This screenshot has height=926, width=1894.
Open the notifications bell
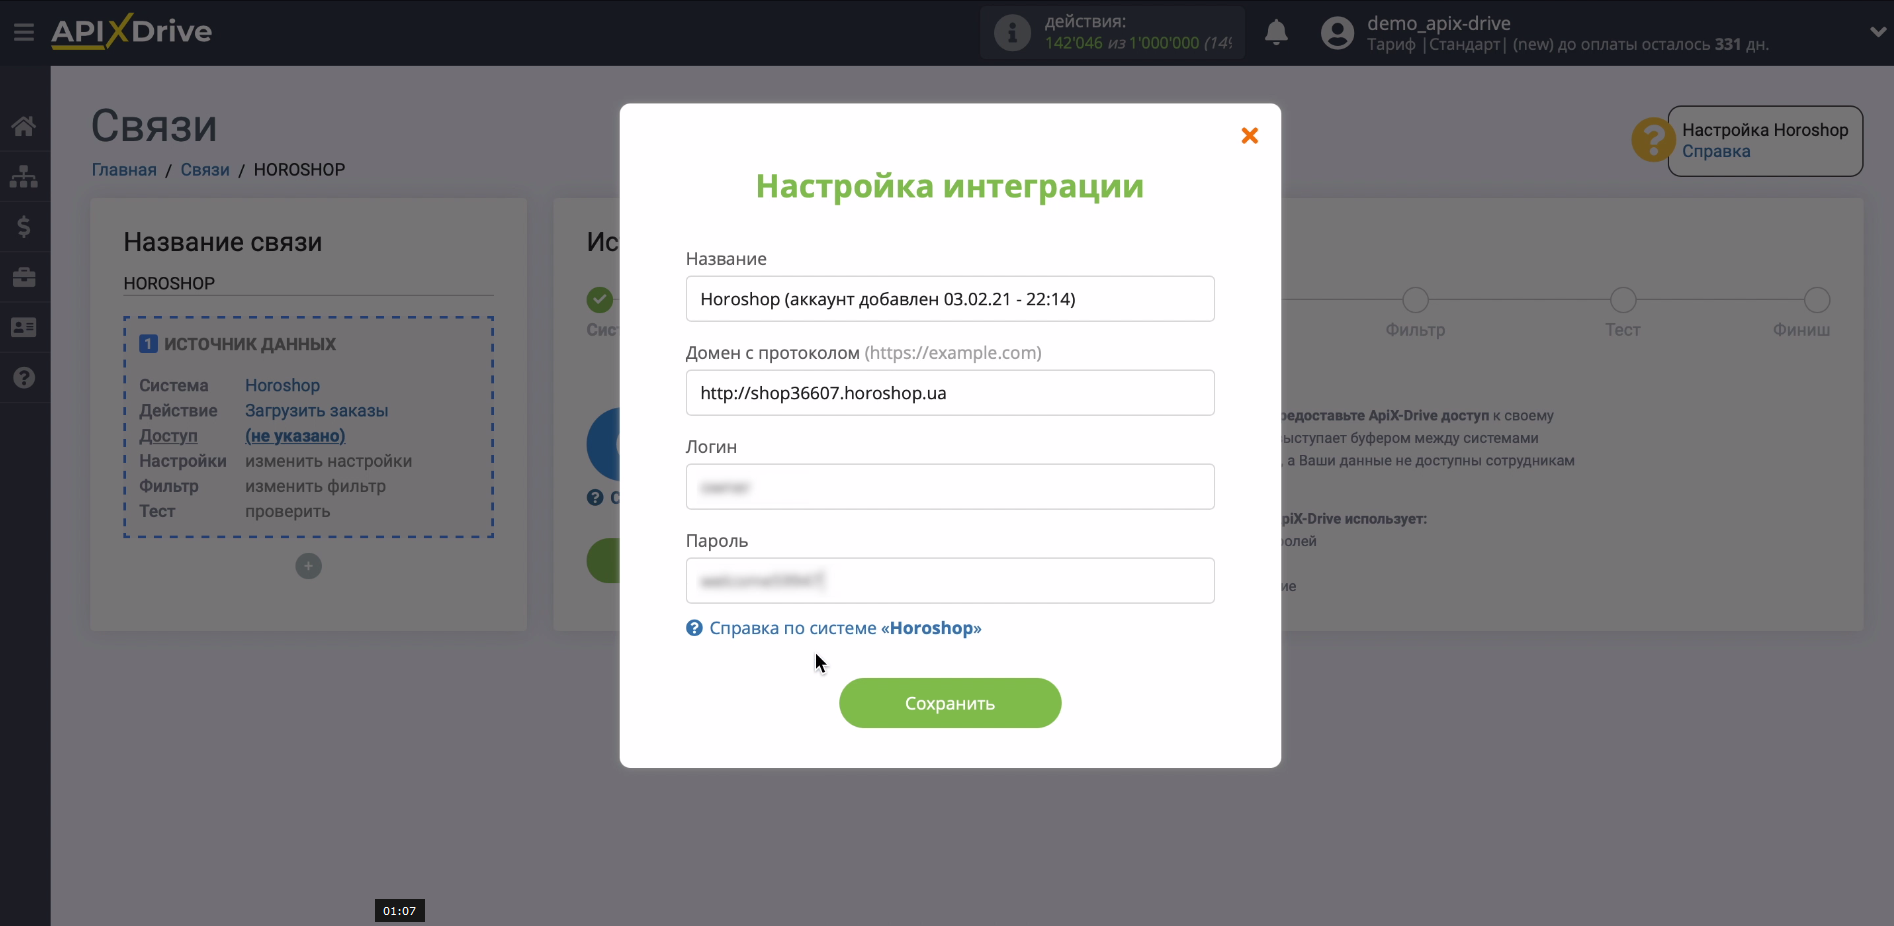tap(1276, 33)
